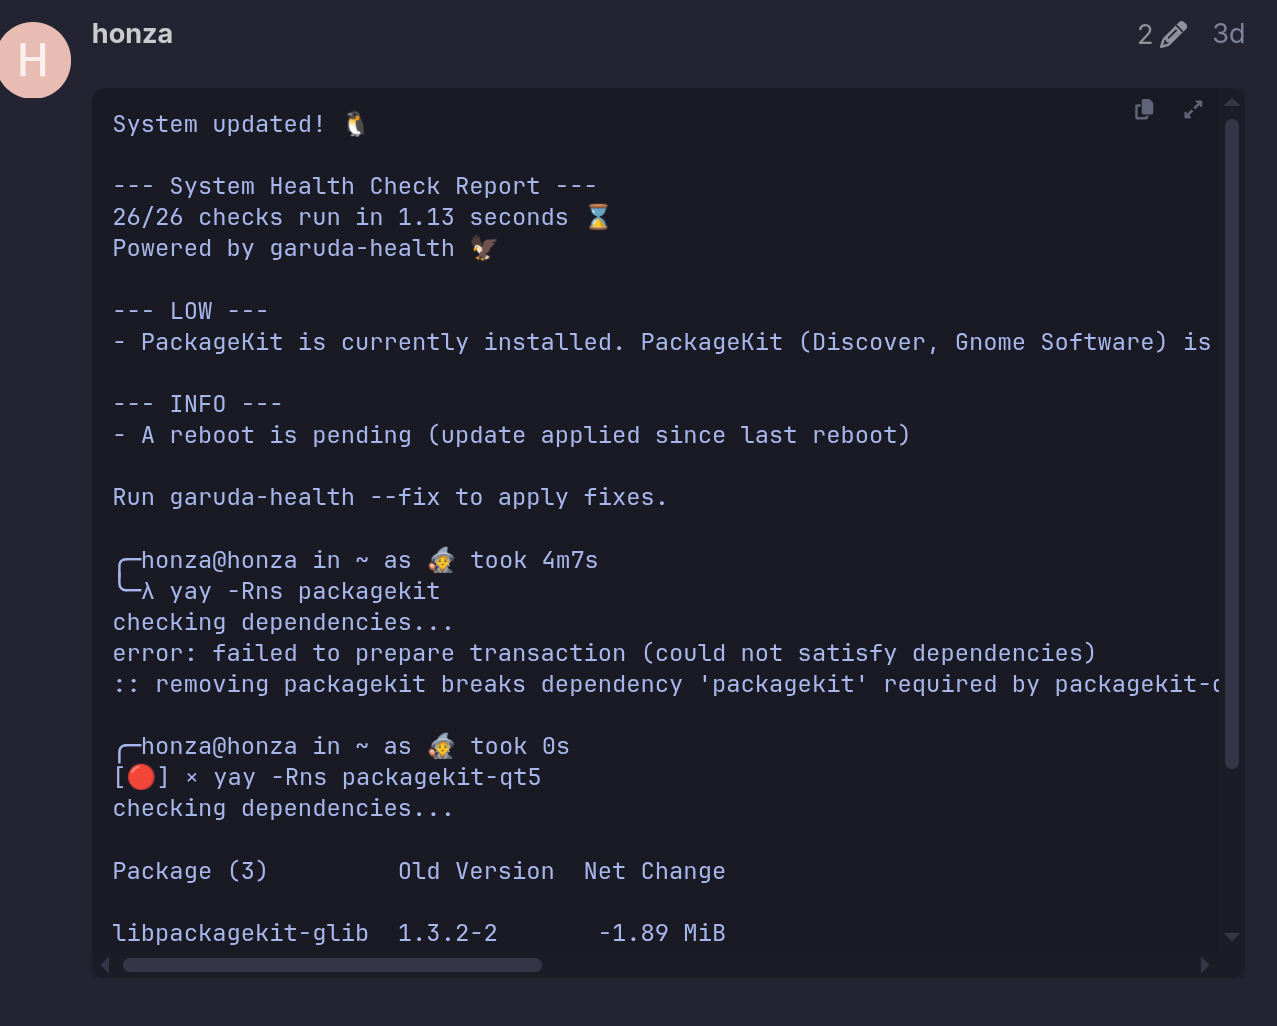
Task: Click the edit count number 2
Action: tap(1145, 35)
